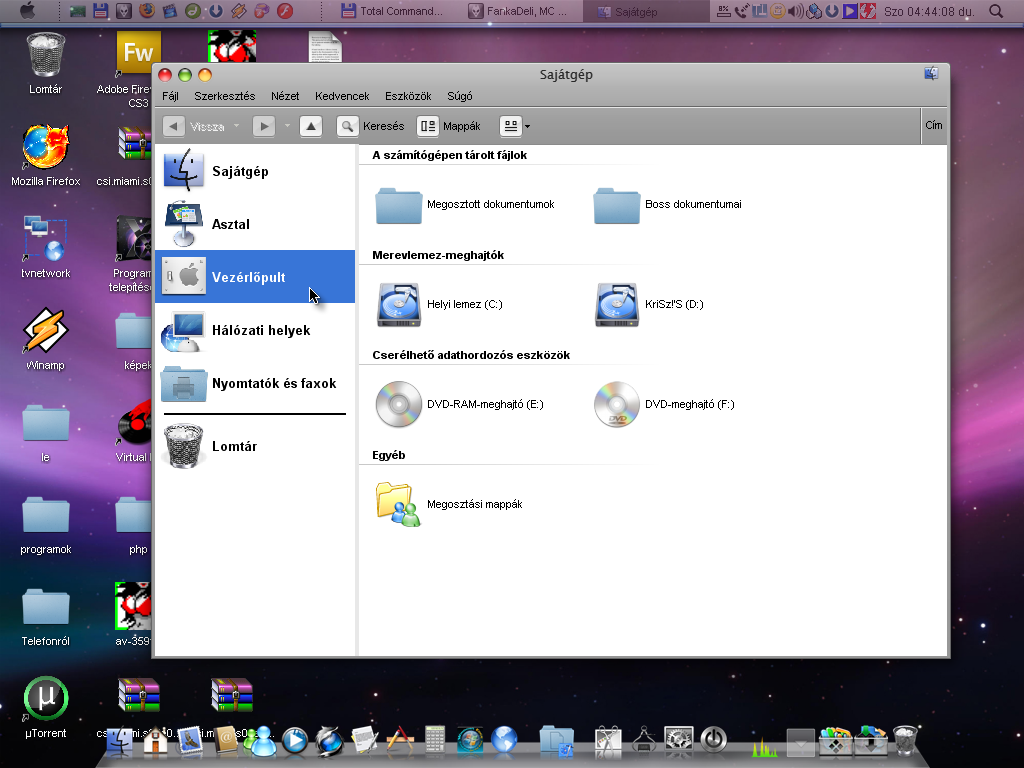Click the Home house icon in dock
The image size is (1024, 768).
coord(155,742)
